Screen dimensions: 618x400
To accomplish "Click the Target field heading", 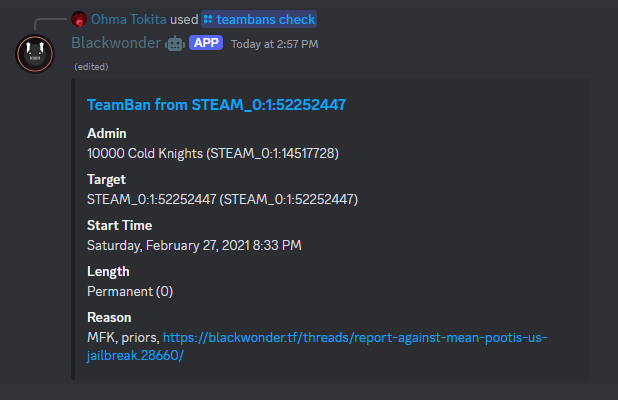I will [x=106, y=179].
